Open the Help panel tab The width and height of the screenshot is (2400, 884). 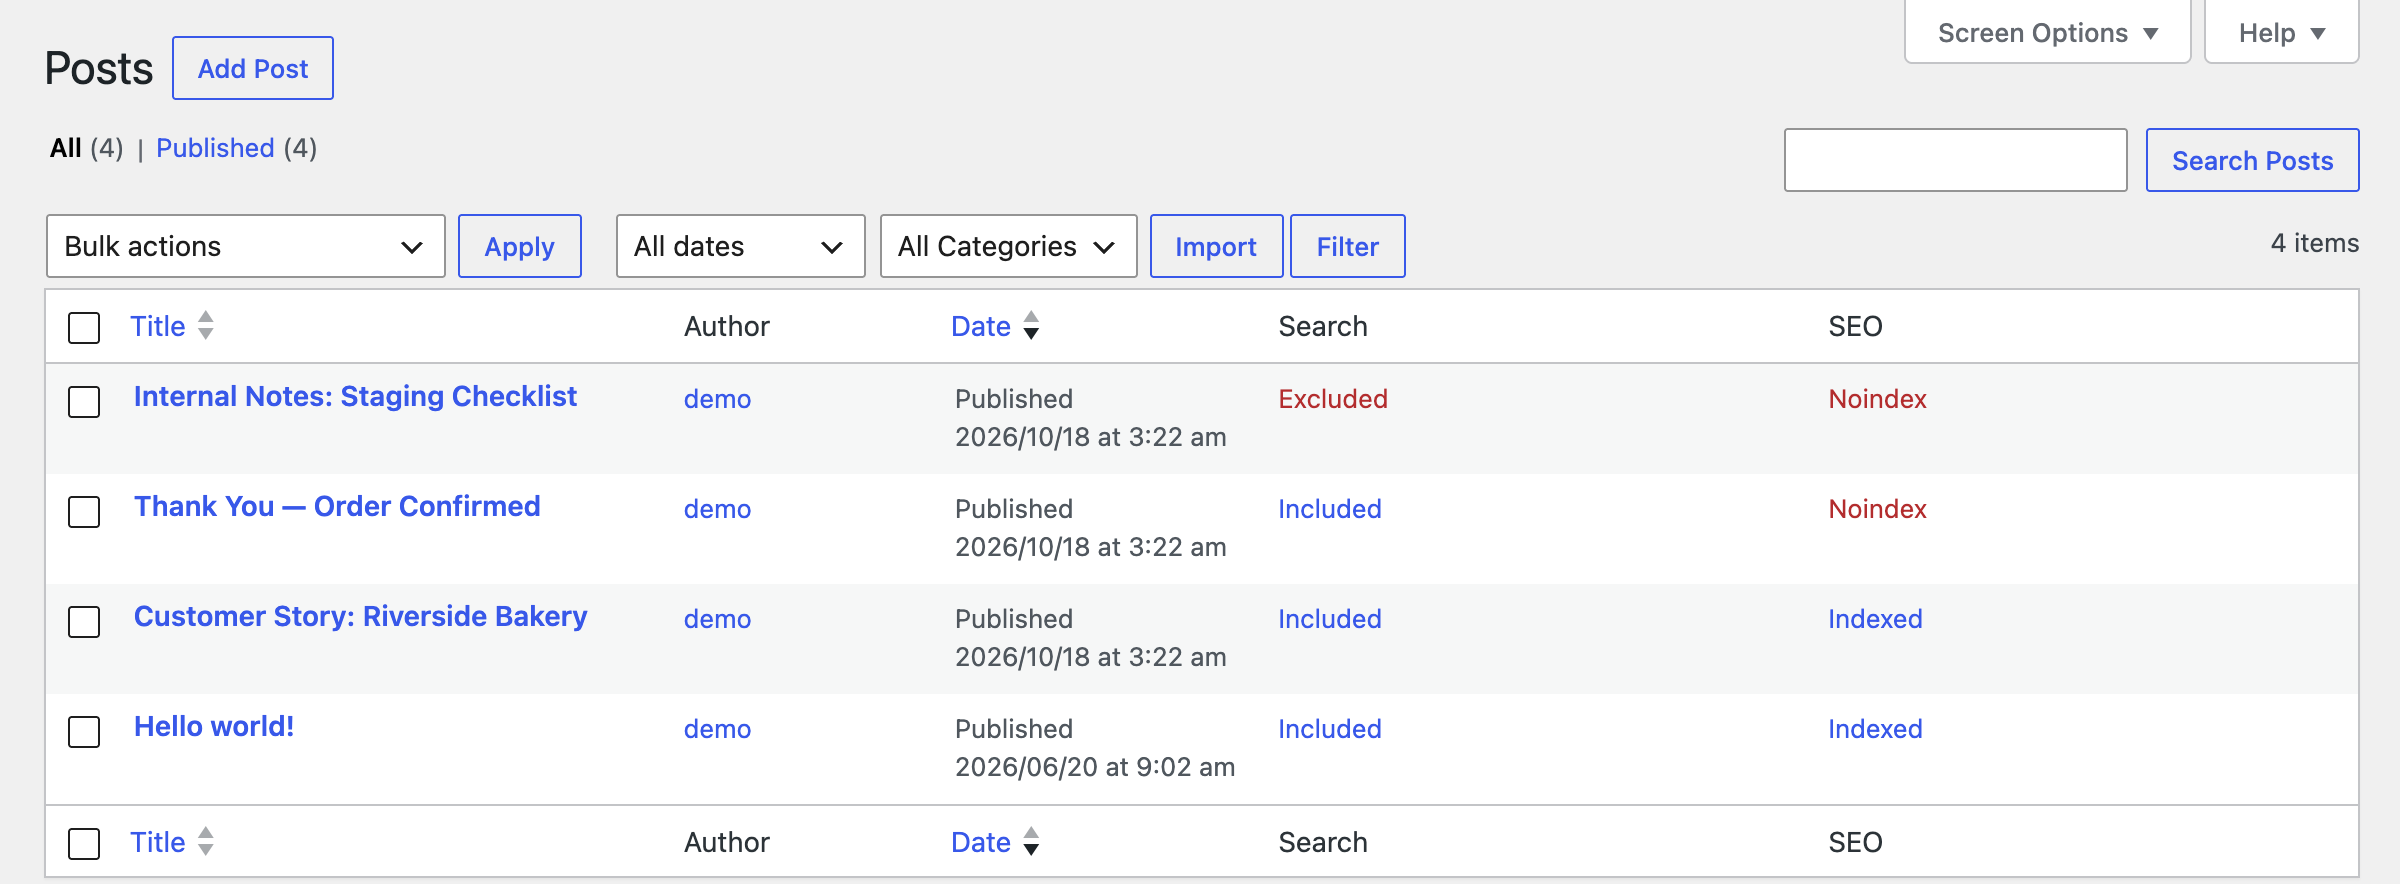[2282, 33]
